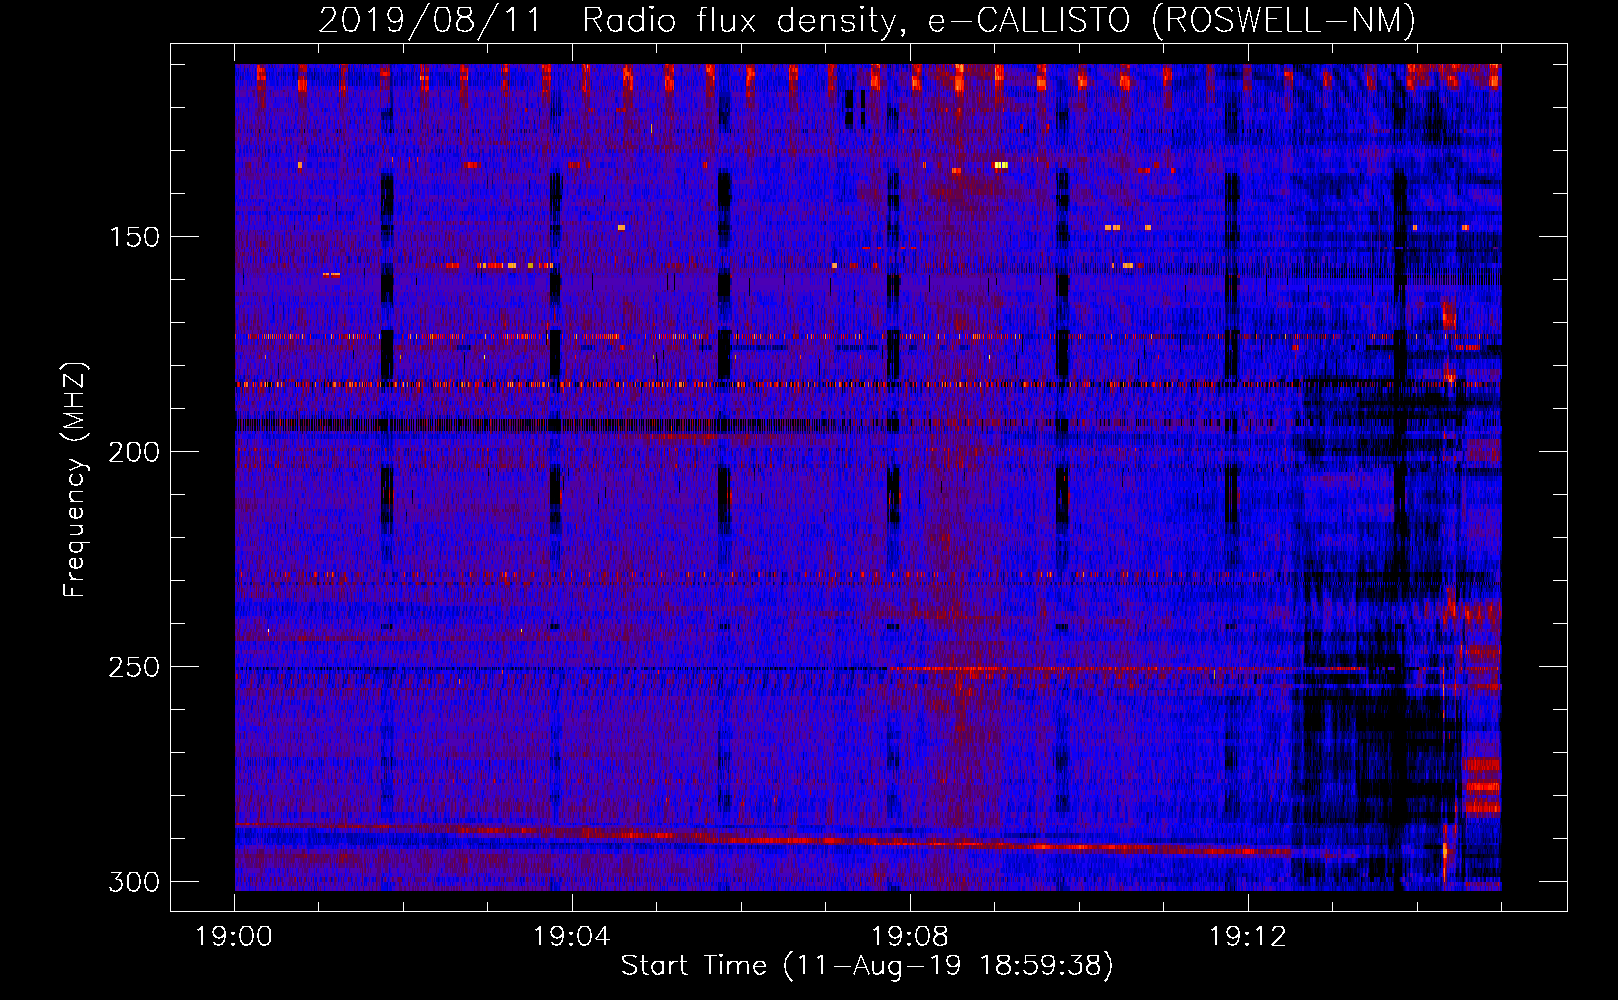The height and width of the screenshot is (1000, 1618).
Task: Select the 150 frequency axis label
Action: point(133,237)
